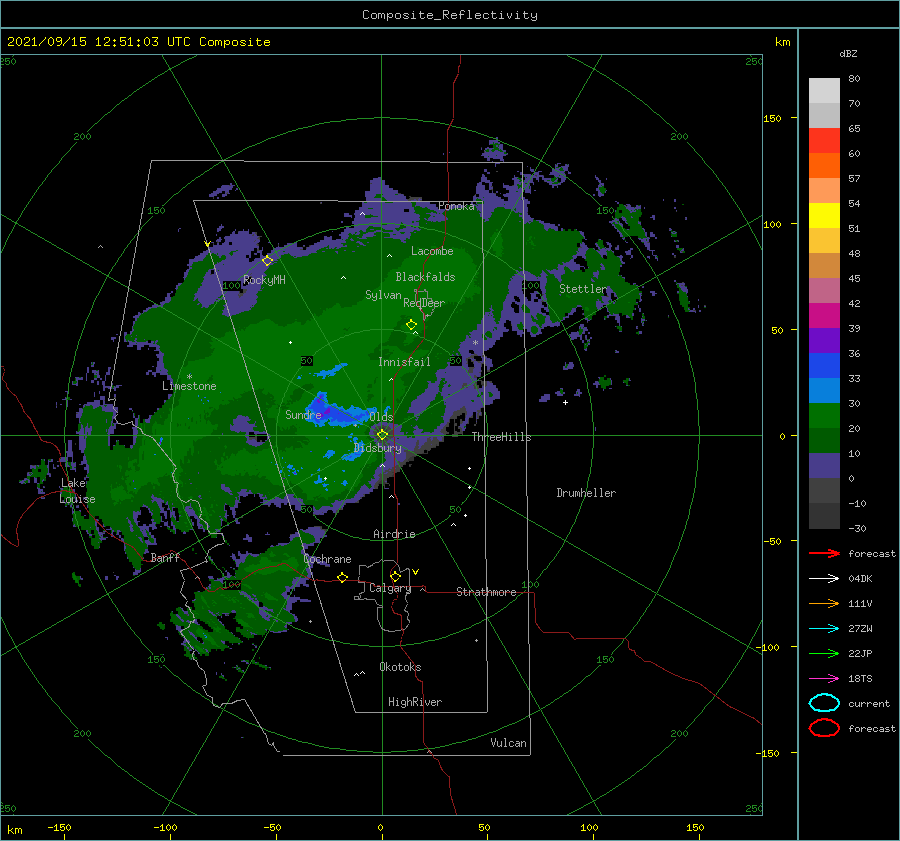Click the magenta 18TS arrow icon
This screenshot has height=841, width=900.
point(824,679)
